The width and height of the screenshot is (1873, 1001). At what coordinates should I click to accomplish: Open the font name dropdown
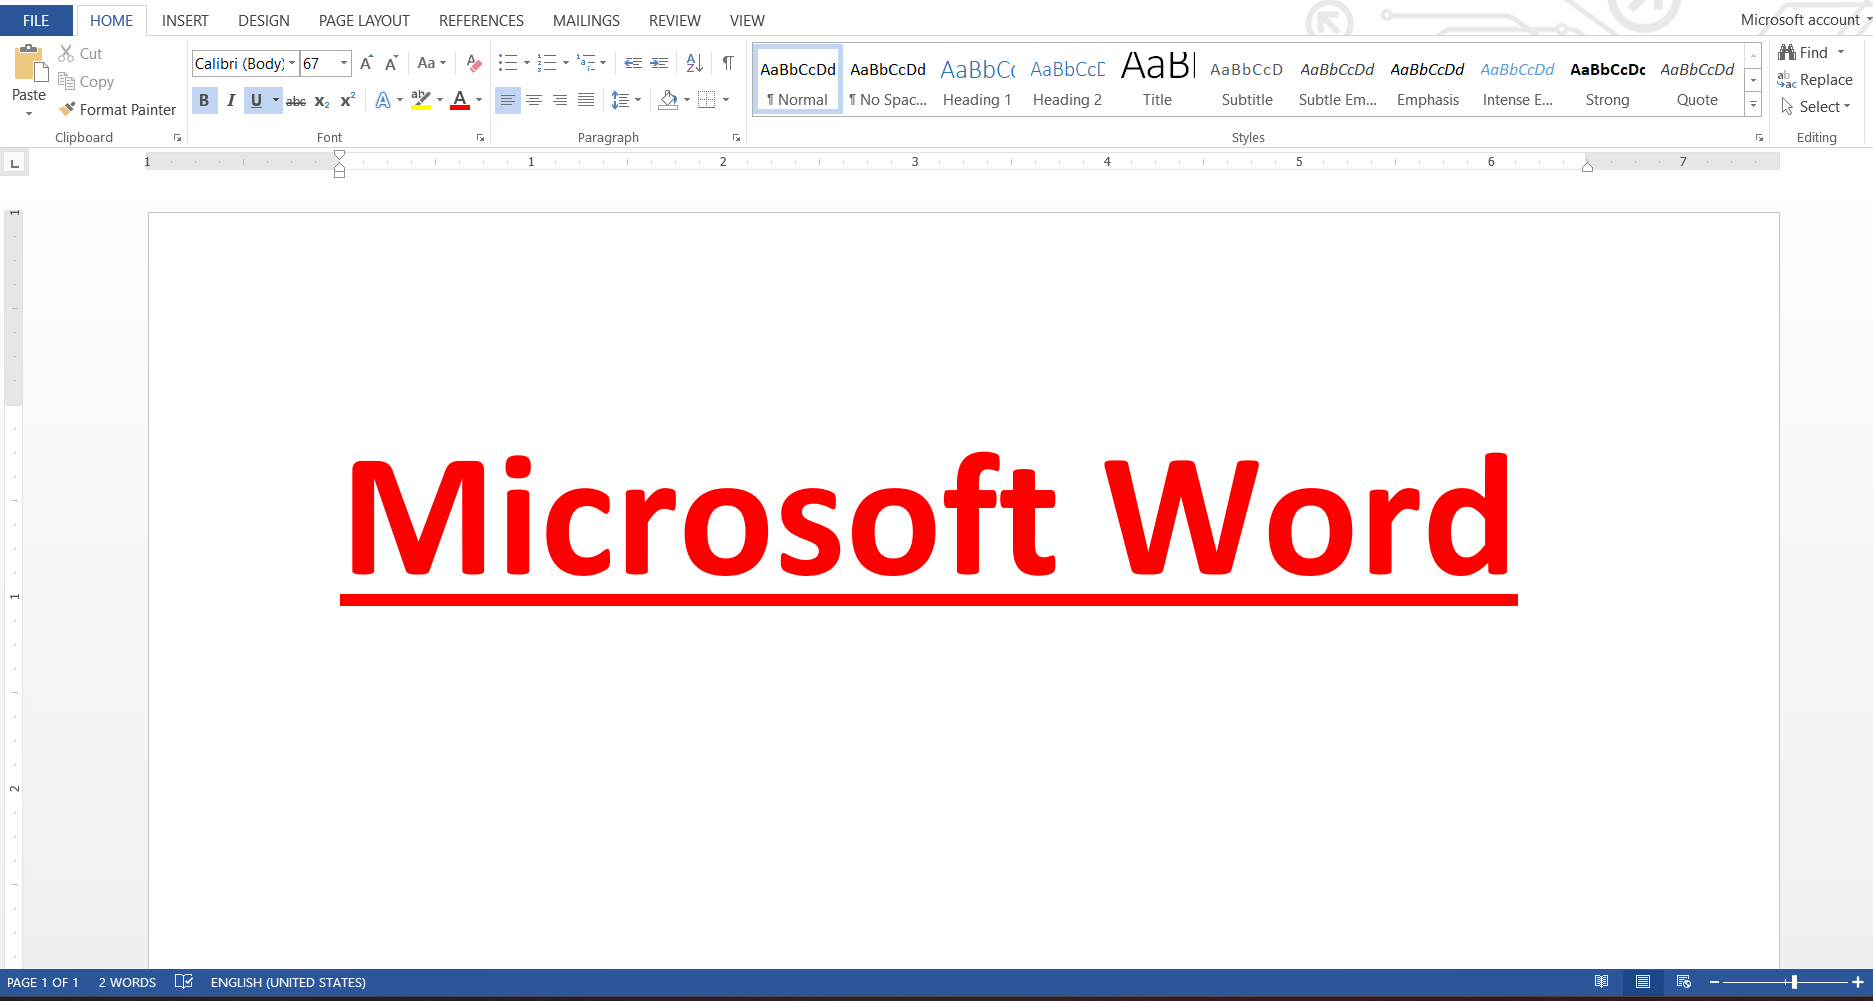point(292,63)
